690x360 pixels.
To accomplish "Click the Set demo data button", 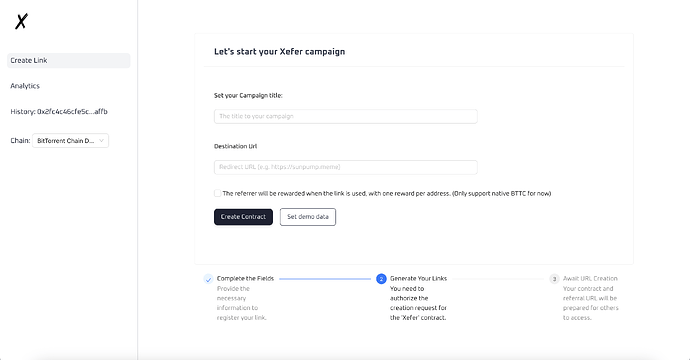I will tap(308, 217).
